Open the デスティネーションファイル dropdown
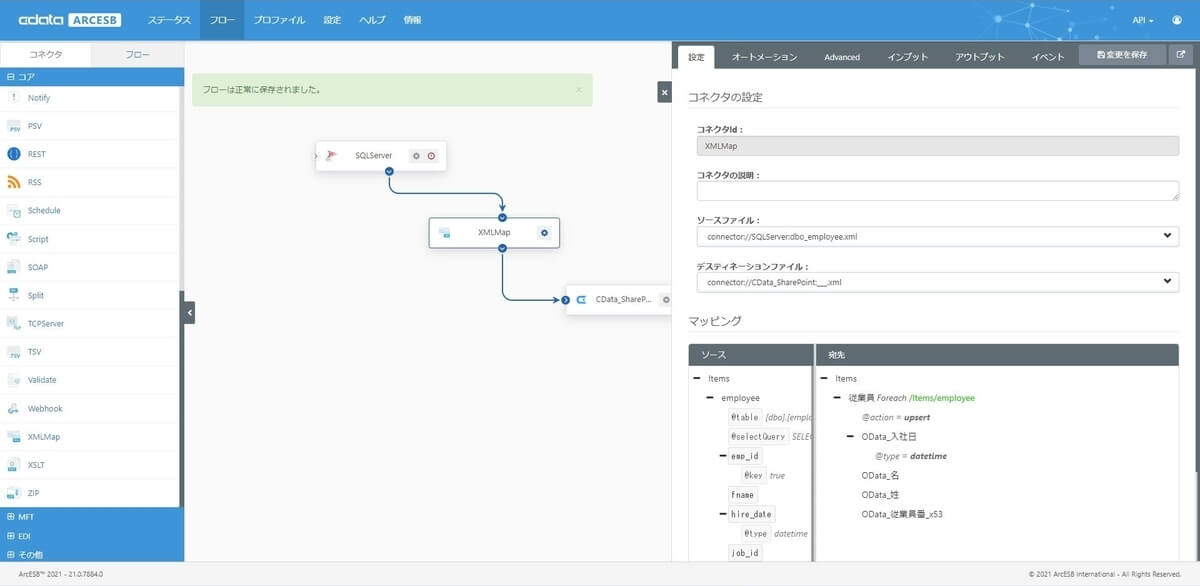Viewport: 1200px width, 586px height. pyautogui.click(x=937, y=282)
